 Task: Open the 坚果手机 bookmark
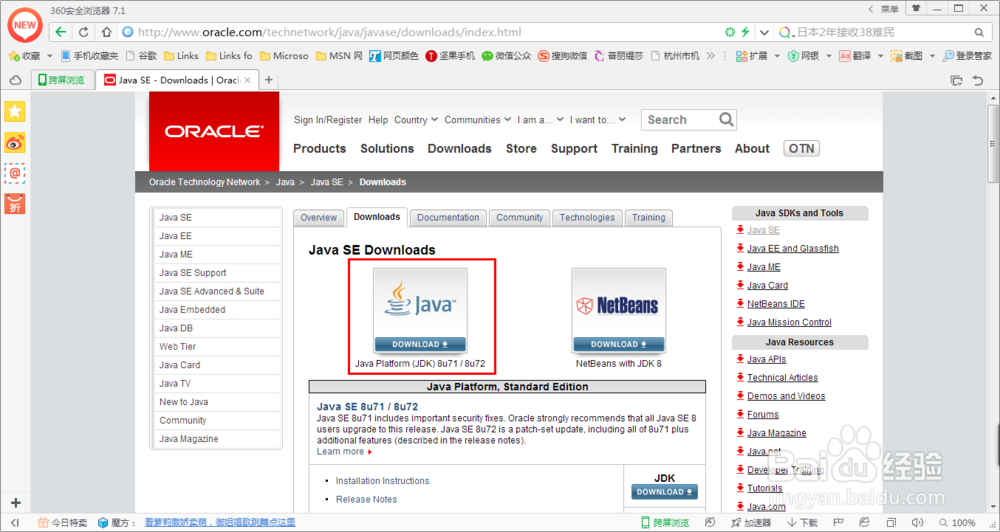(x=450, y=56)
